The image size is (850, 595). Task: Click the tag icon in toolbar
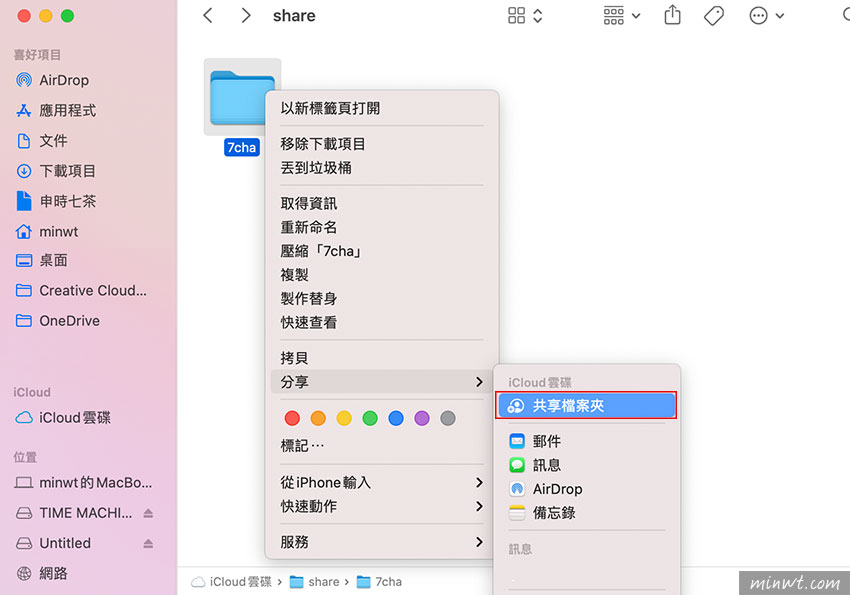click(713, 15)
